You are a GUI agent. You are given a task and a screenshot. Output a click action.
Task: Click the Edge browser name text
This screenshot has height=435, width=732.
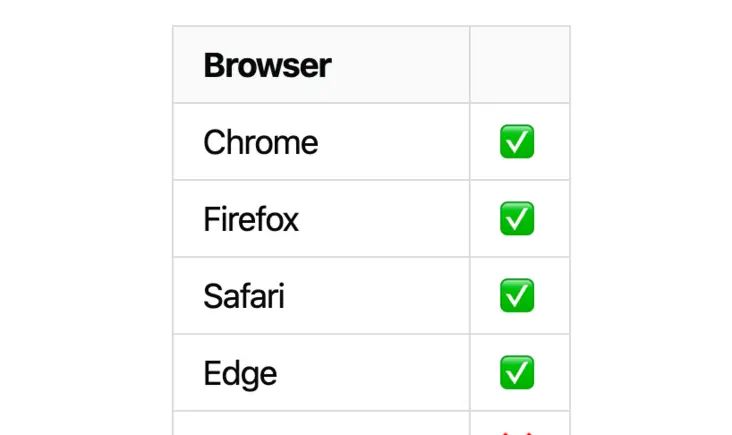(x=240, y=373)
